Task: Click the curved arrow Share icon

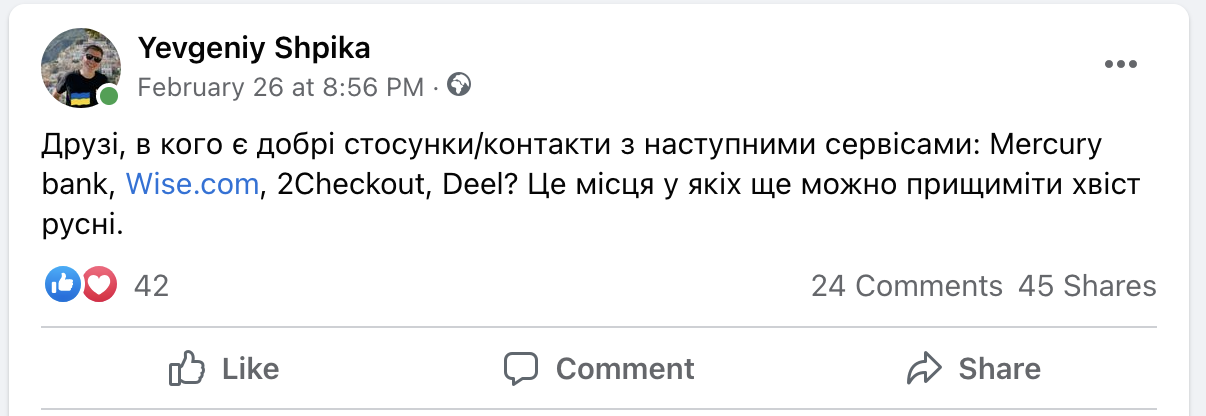Action: (x=925, y=369)
